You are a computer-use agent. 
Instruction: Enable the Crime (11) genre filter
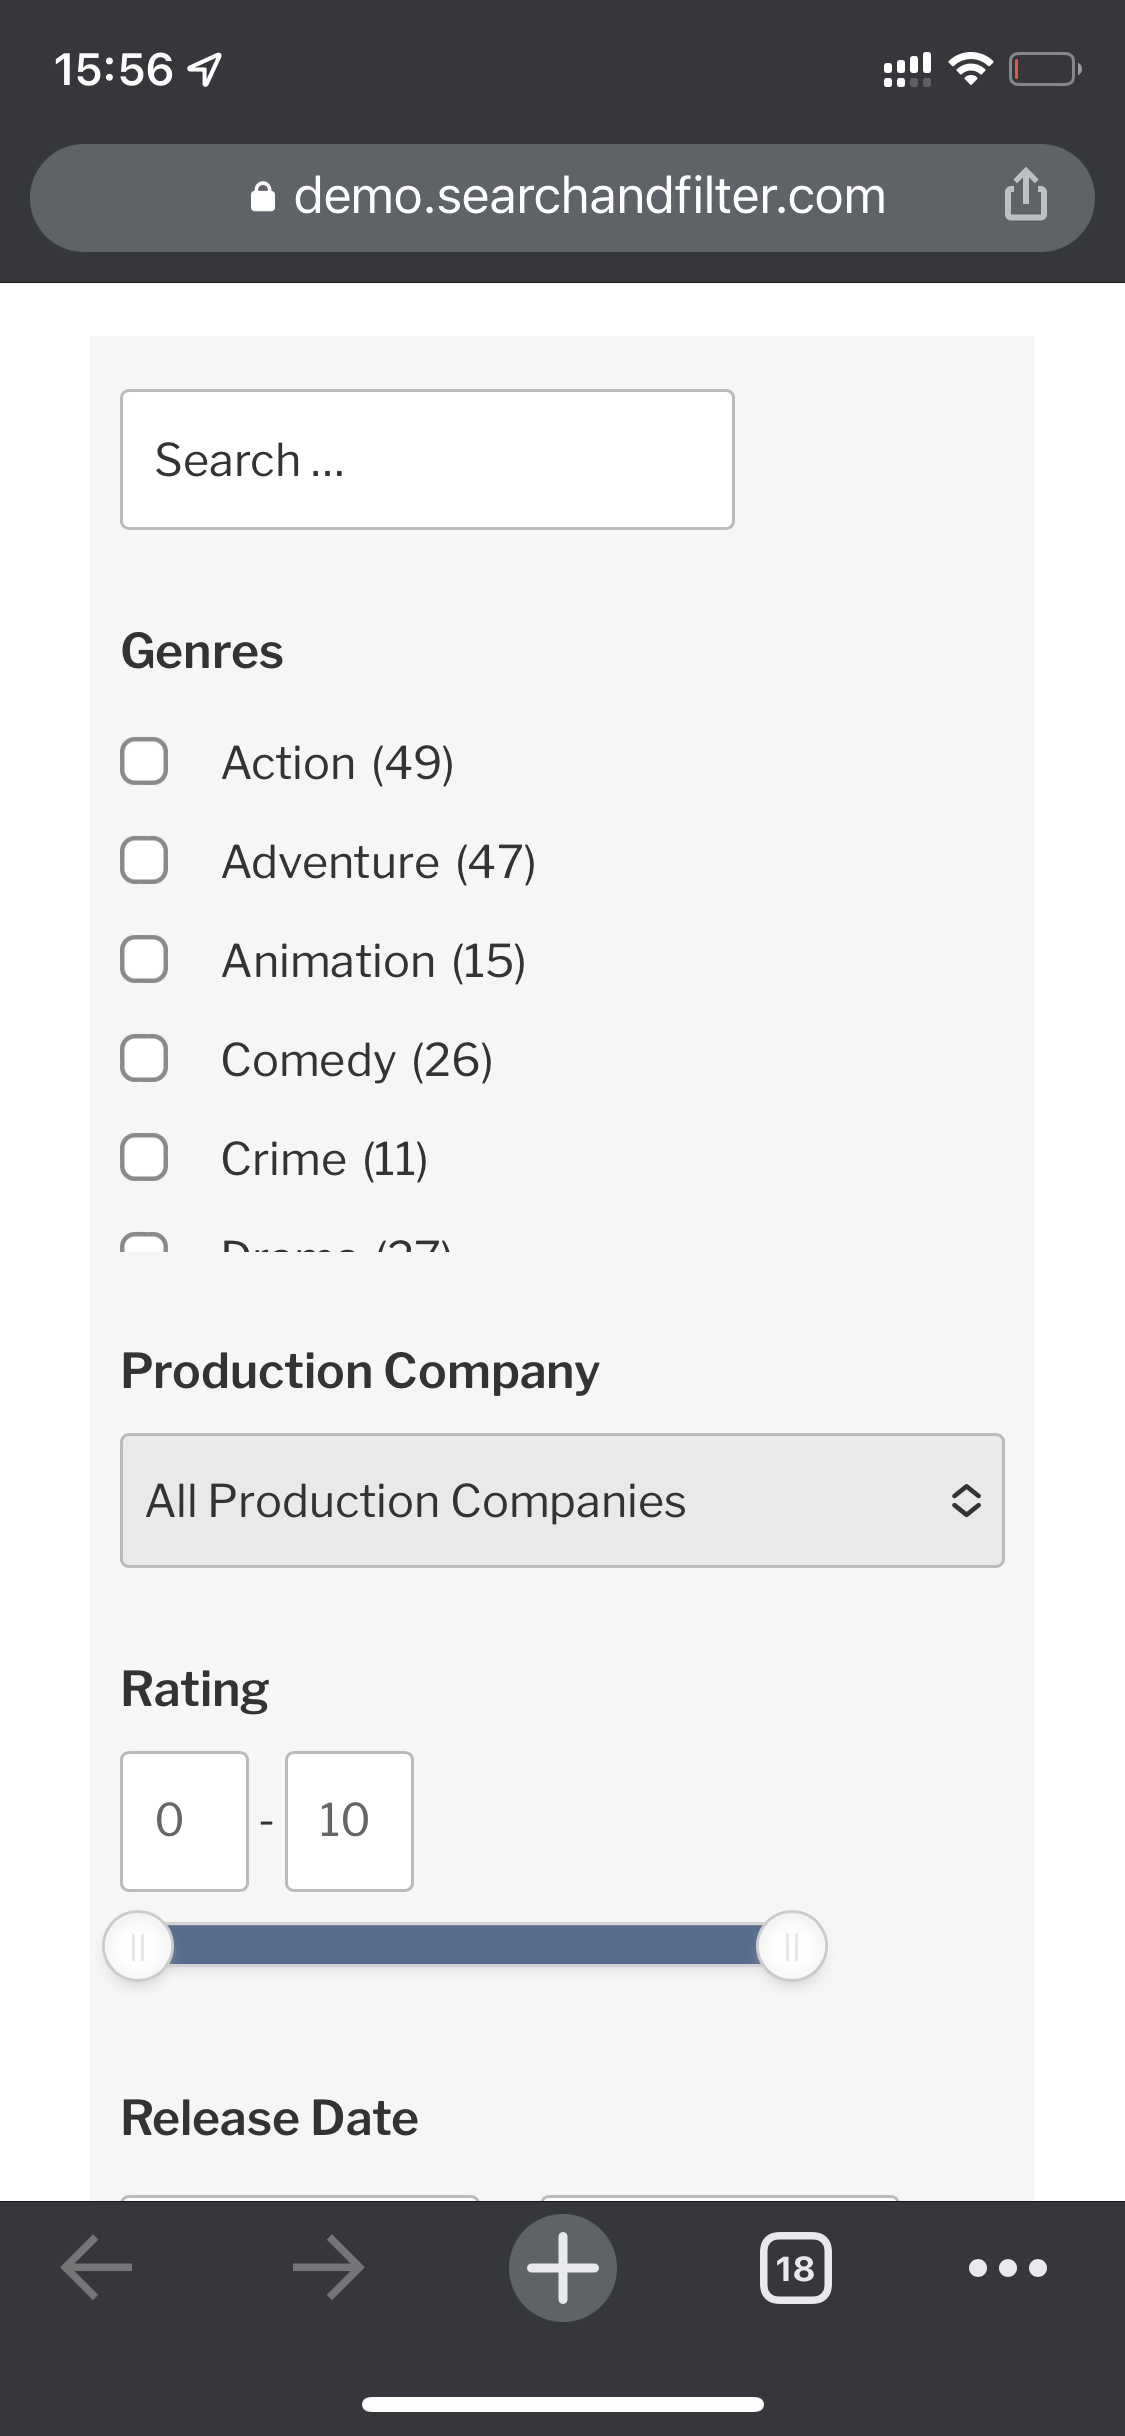pyautogui.click(x=144, y=1158)
